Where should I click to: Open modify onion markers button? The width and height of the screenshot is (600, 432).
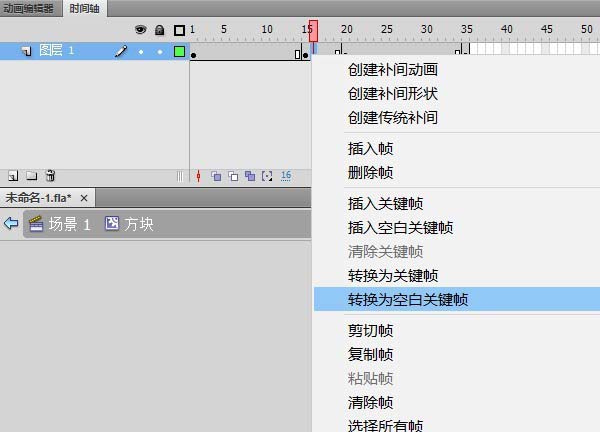pos(267,176)
